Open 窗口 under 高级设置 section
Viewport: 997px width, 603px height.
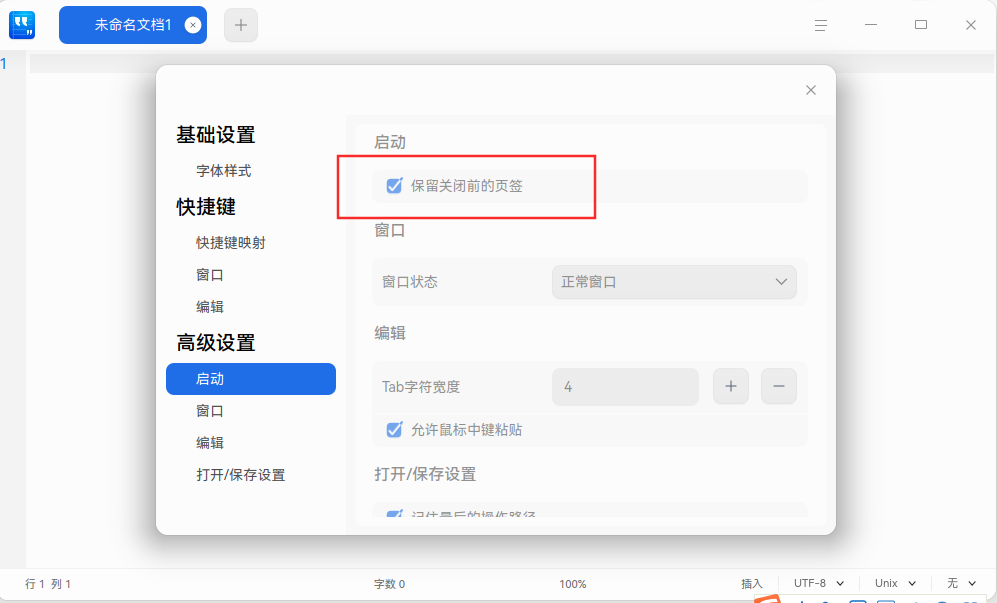click(x=210, y=411)
